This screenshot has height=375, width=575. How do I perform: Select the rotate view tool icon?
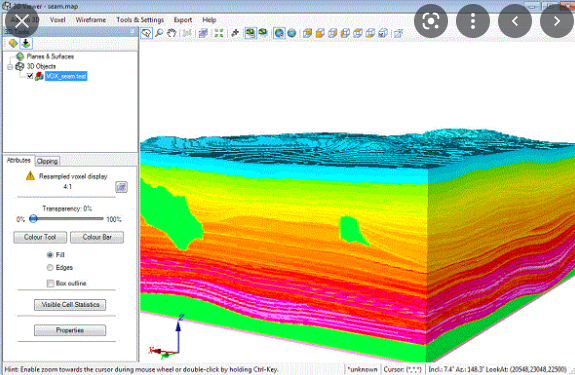pos(147,33)
